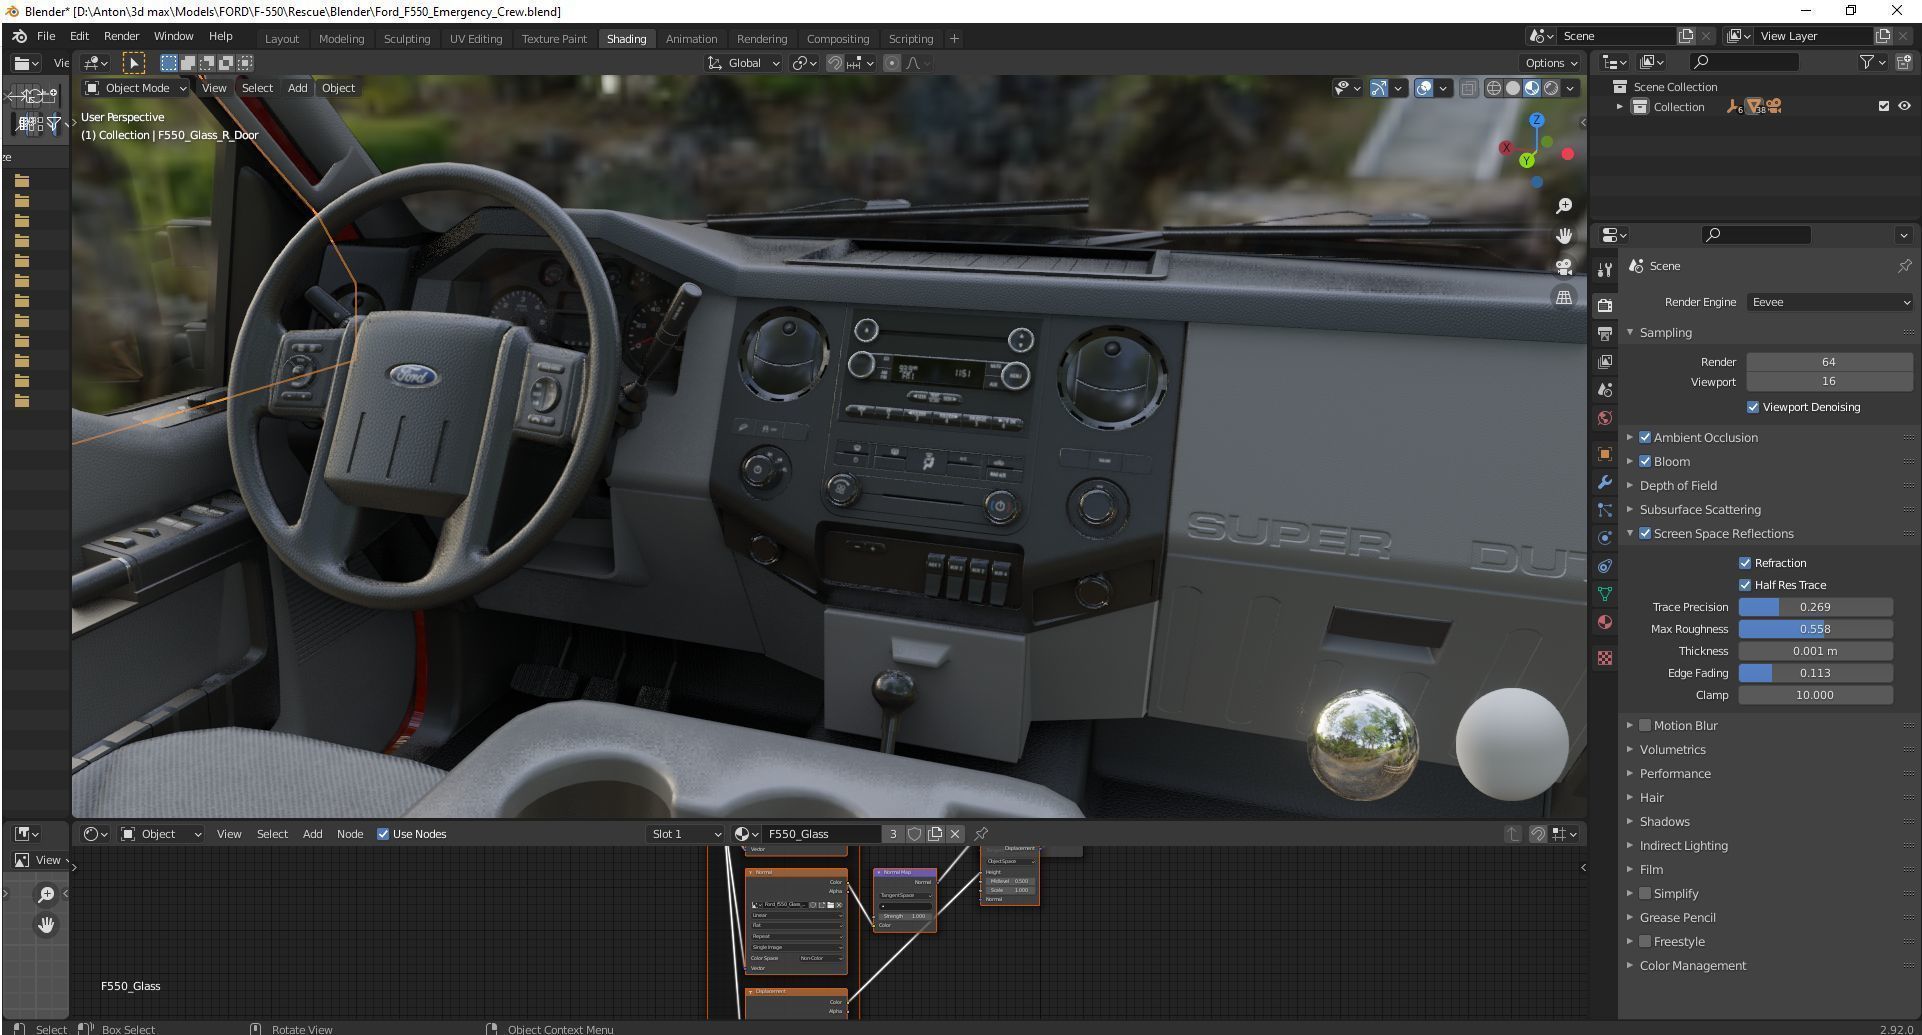This screenshot has height=1035, width=1922.
Task: Disable Ambient Occlusion checkbox
Action: pos(1645,437)
